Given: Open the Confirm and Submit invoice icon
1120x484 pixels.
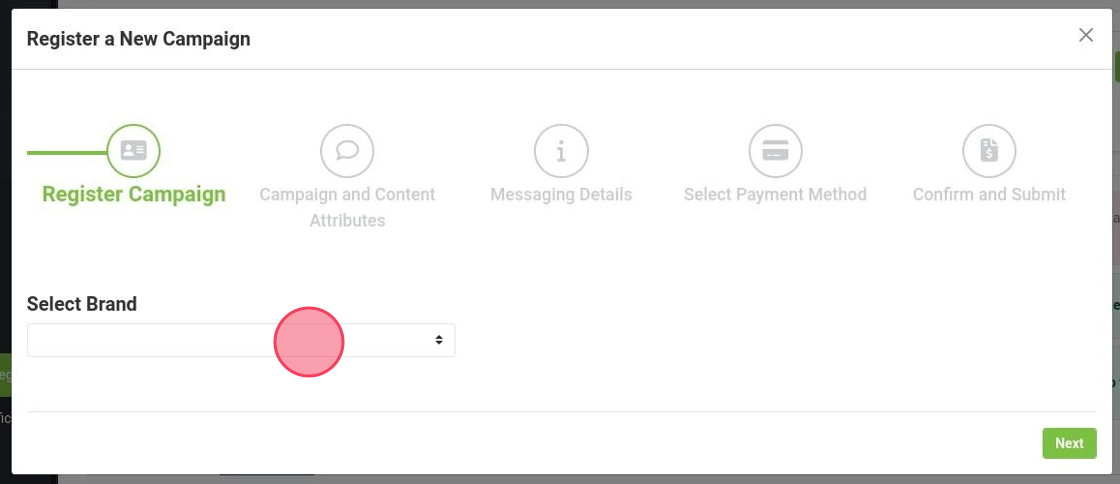Looking at the screenshot, I should [989, 151].
